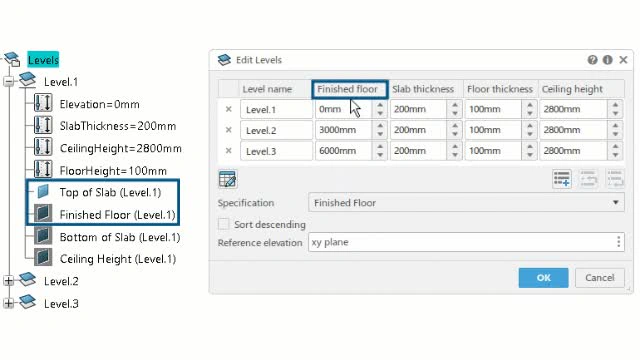The width and height of the screenshot is (640, 360).
Task: Collapse the Level.1 tree node
Action: point(9,82)
